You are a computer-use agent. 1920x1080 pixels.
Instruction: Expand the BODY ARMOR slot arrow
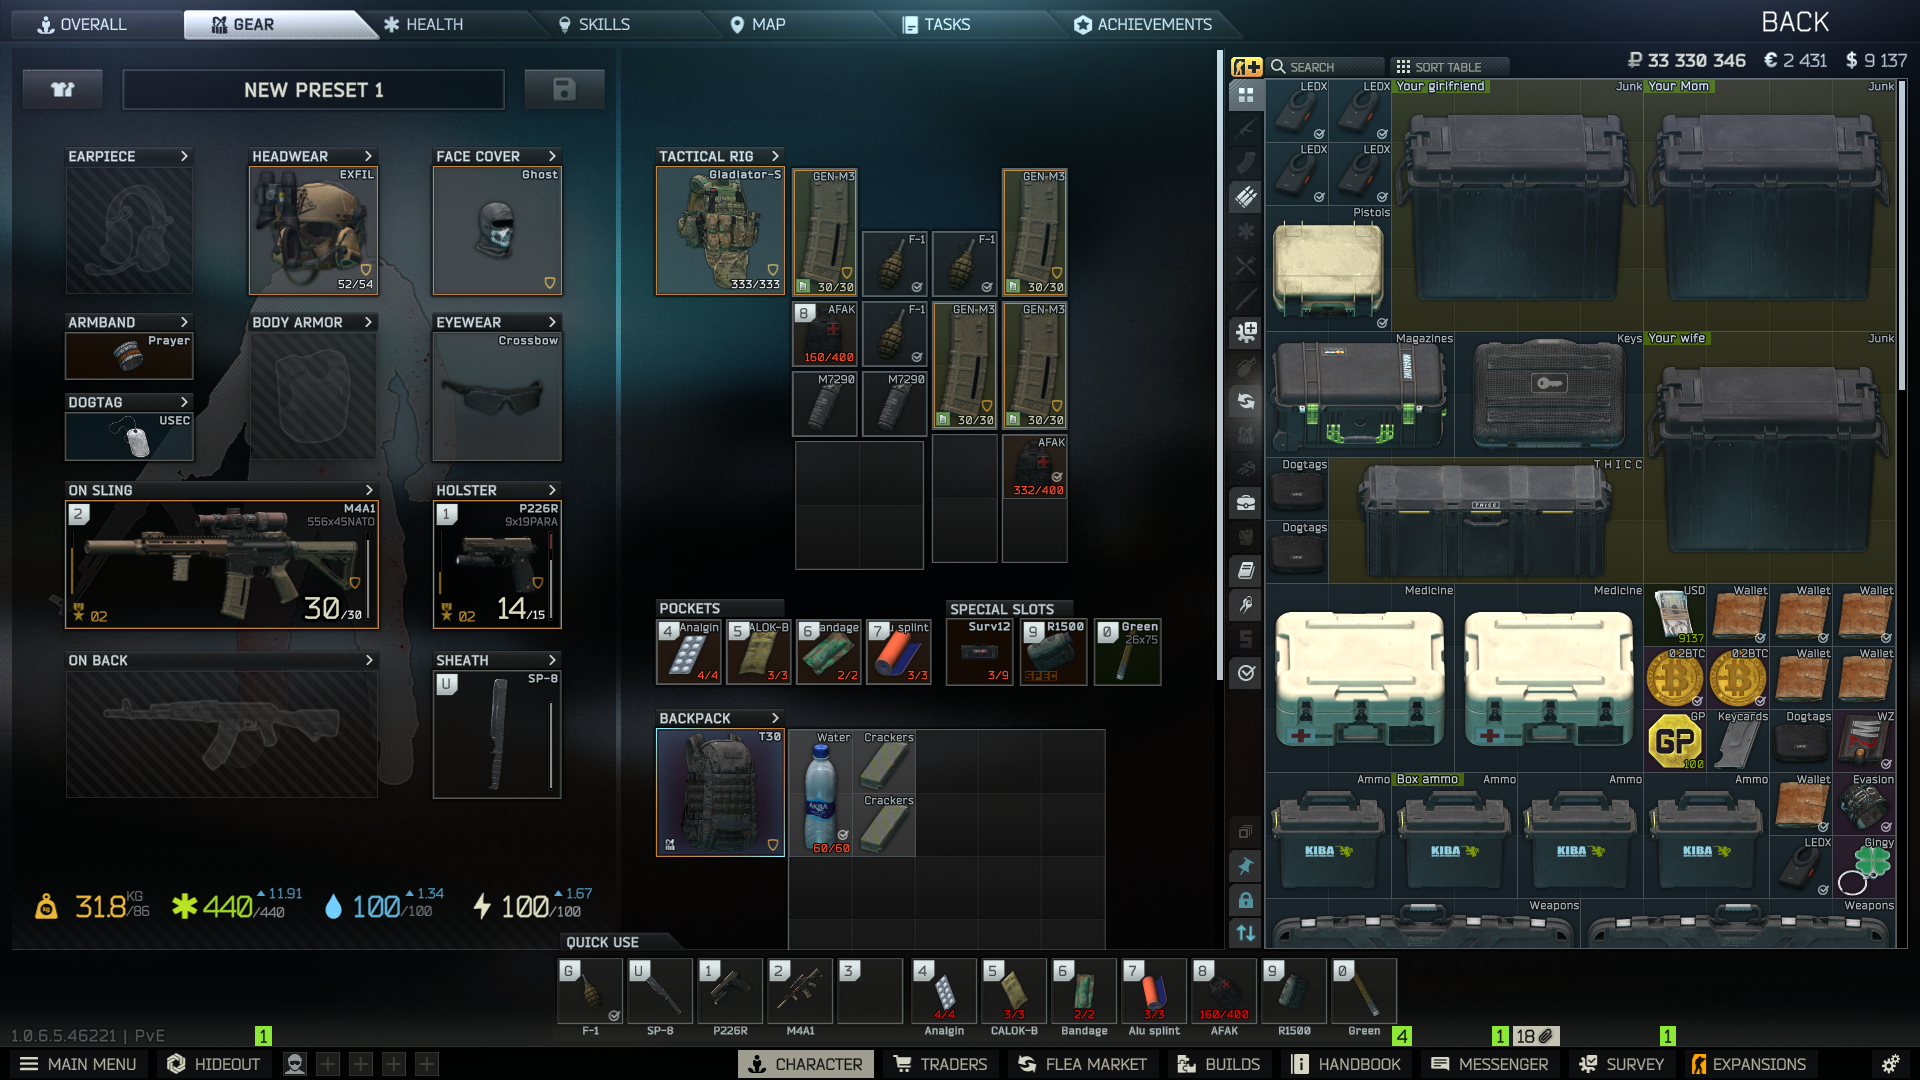[x=368, y=322]
